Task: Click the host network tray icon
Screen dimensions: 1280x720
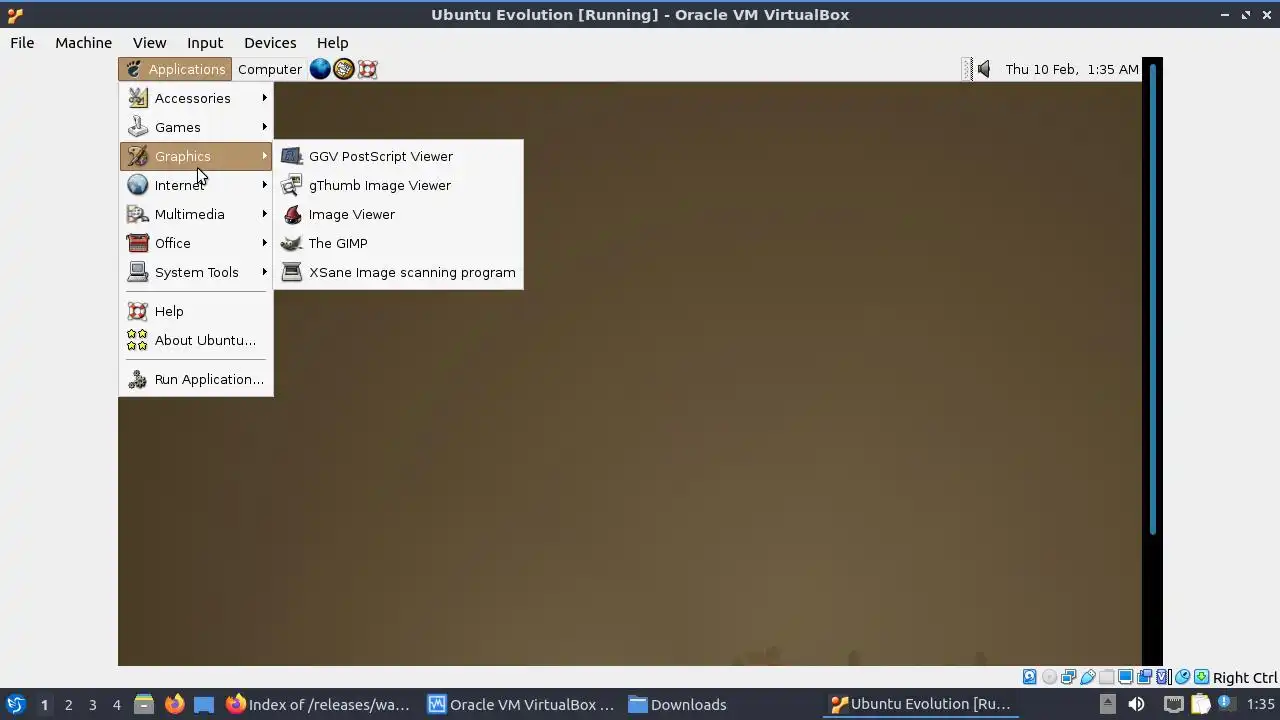Action: coord(1173,704)
